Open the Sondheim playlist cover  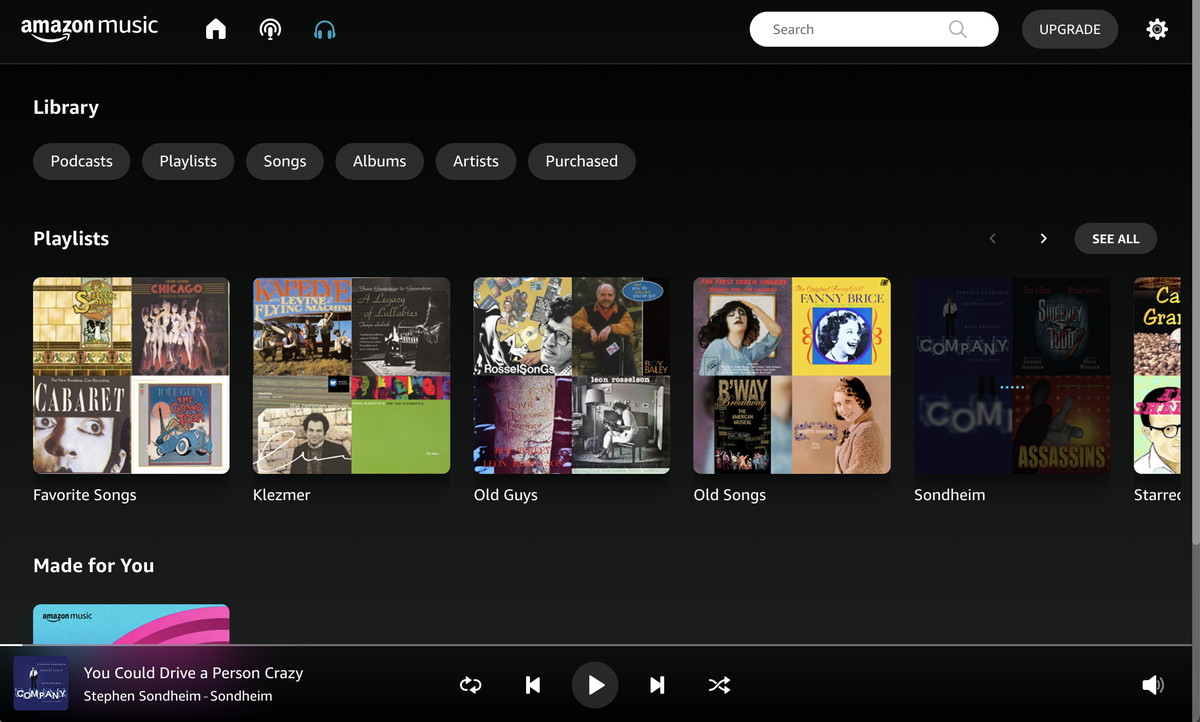[x=1012, y=375]
